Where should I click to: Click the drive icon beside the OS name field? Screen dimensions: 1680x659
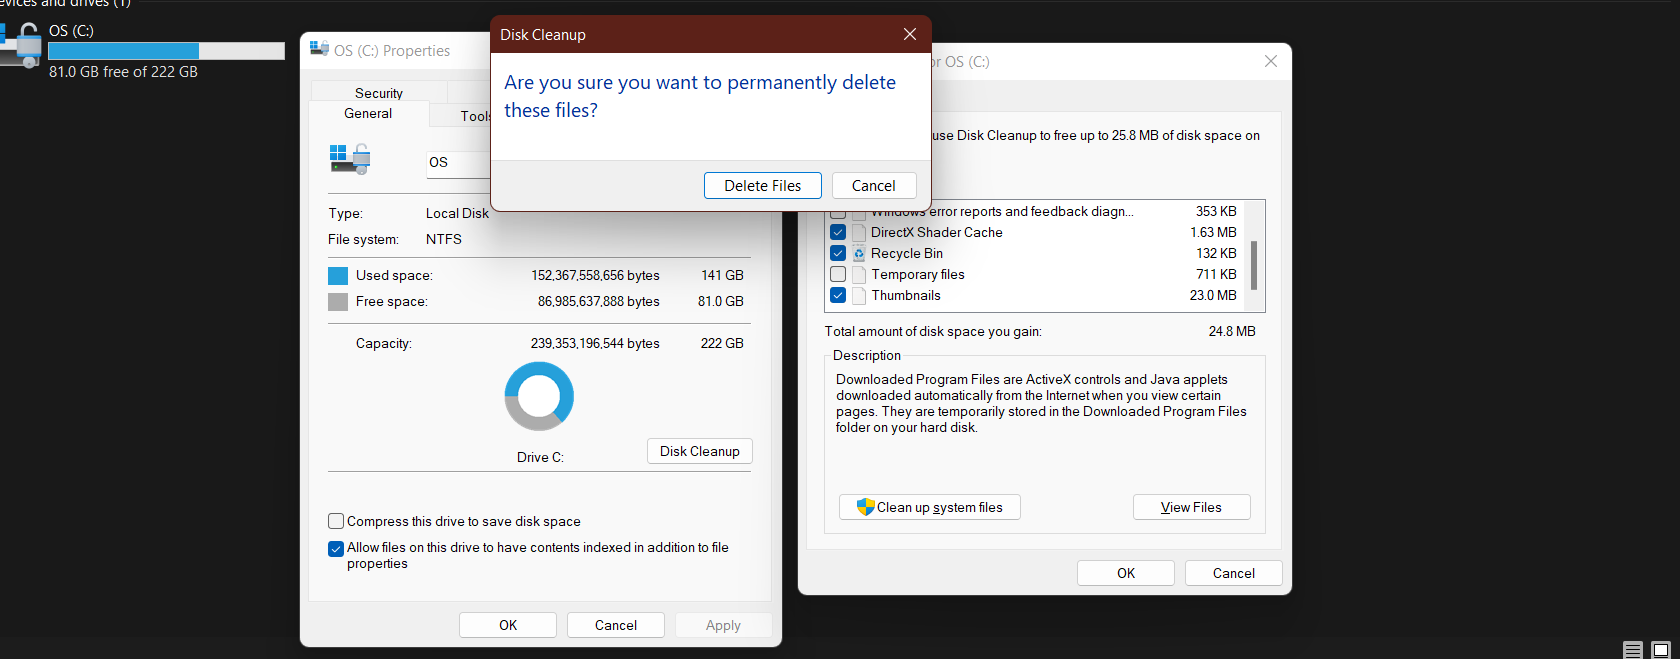[x=350, y=159]
